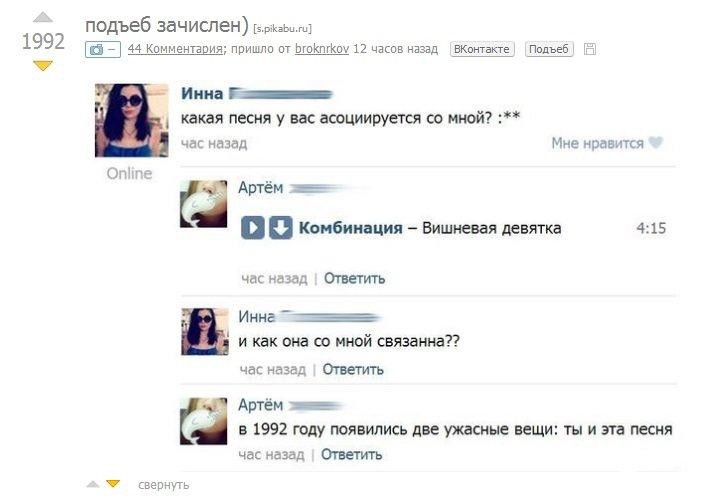The image size is (722, 504).
Task: Upvote the post with the arrow above 1992
Action: 43,17
